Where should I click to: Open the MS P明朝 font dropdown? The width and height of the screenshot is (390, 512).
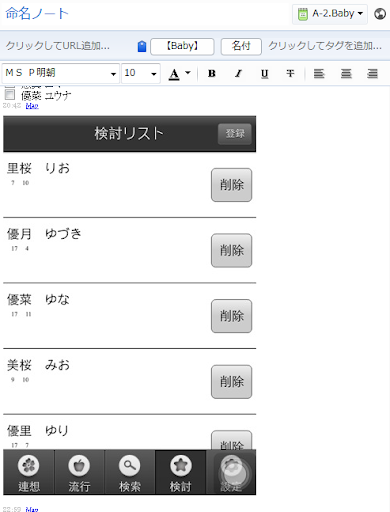(x=61, y=73)
